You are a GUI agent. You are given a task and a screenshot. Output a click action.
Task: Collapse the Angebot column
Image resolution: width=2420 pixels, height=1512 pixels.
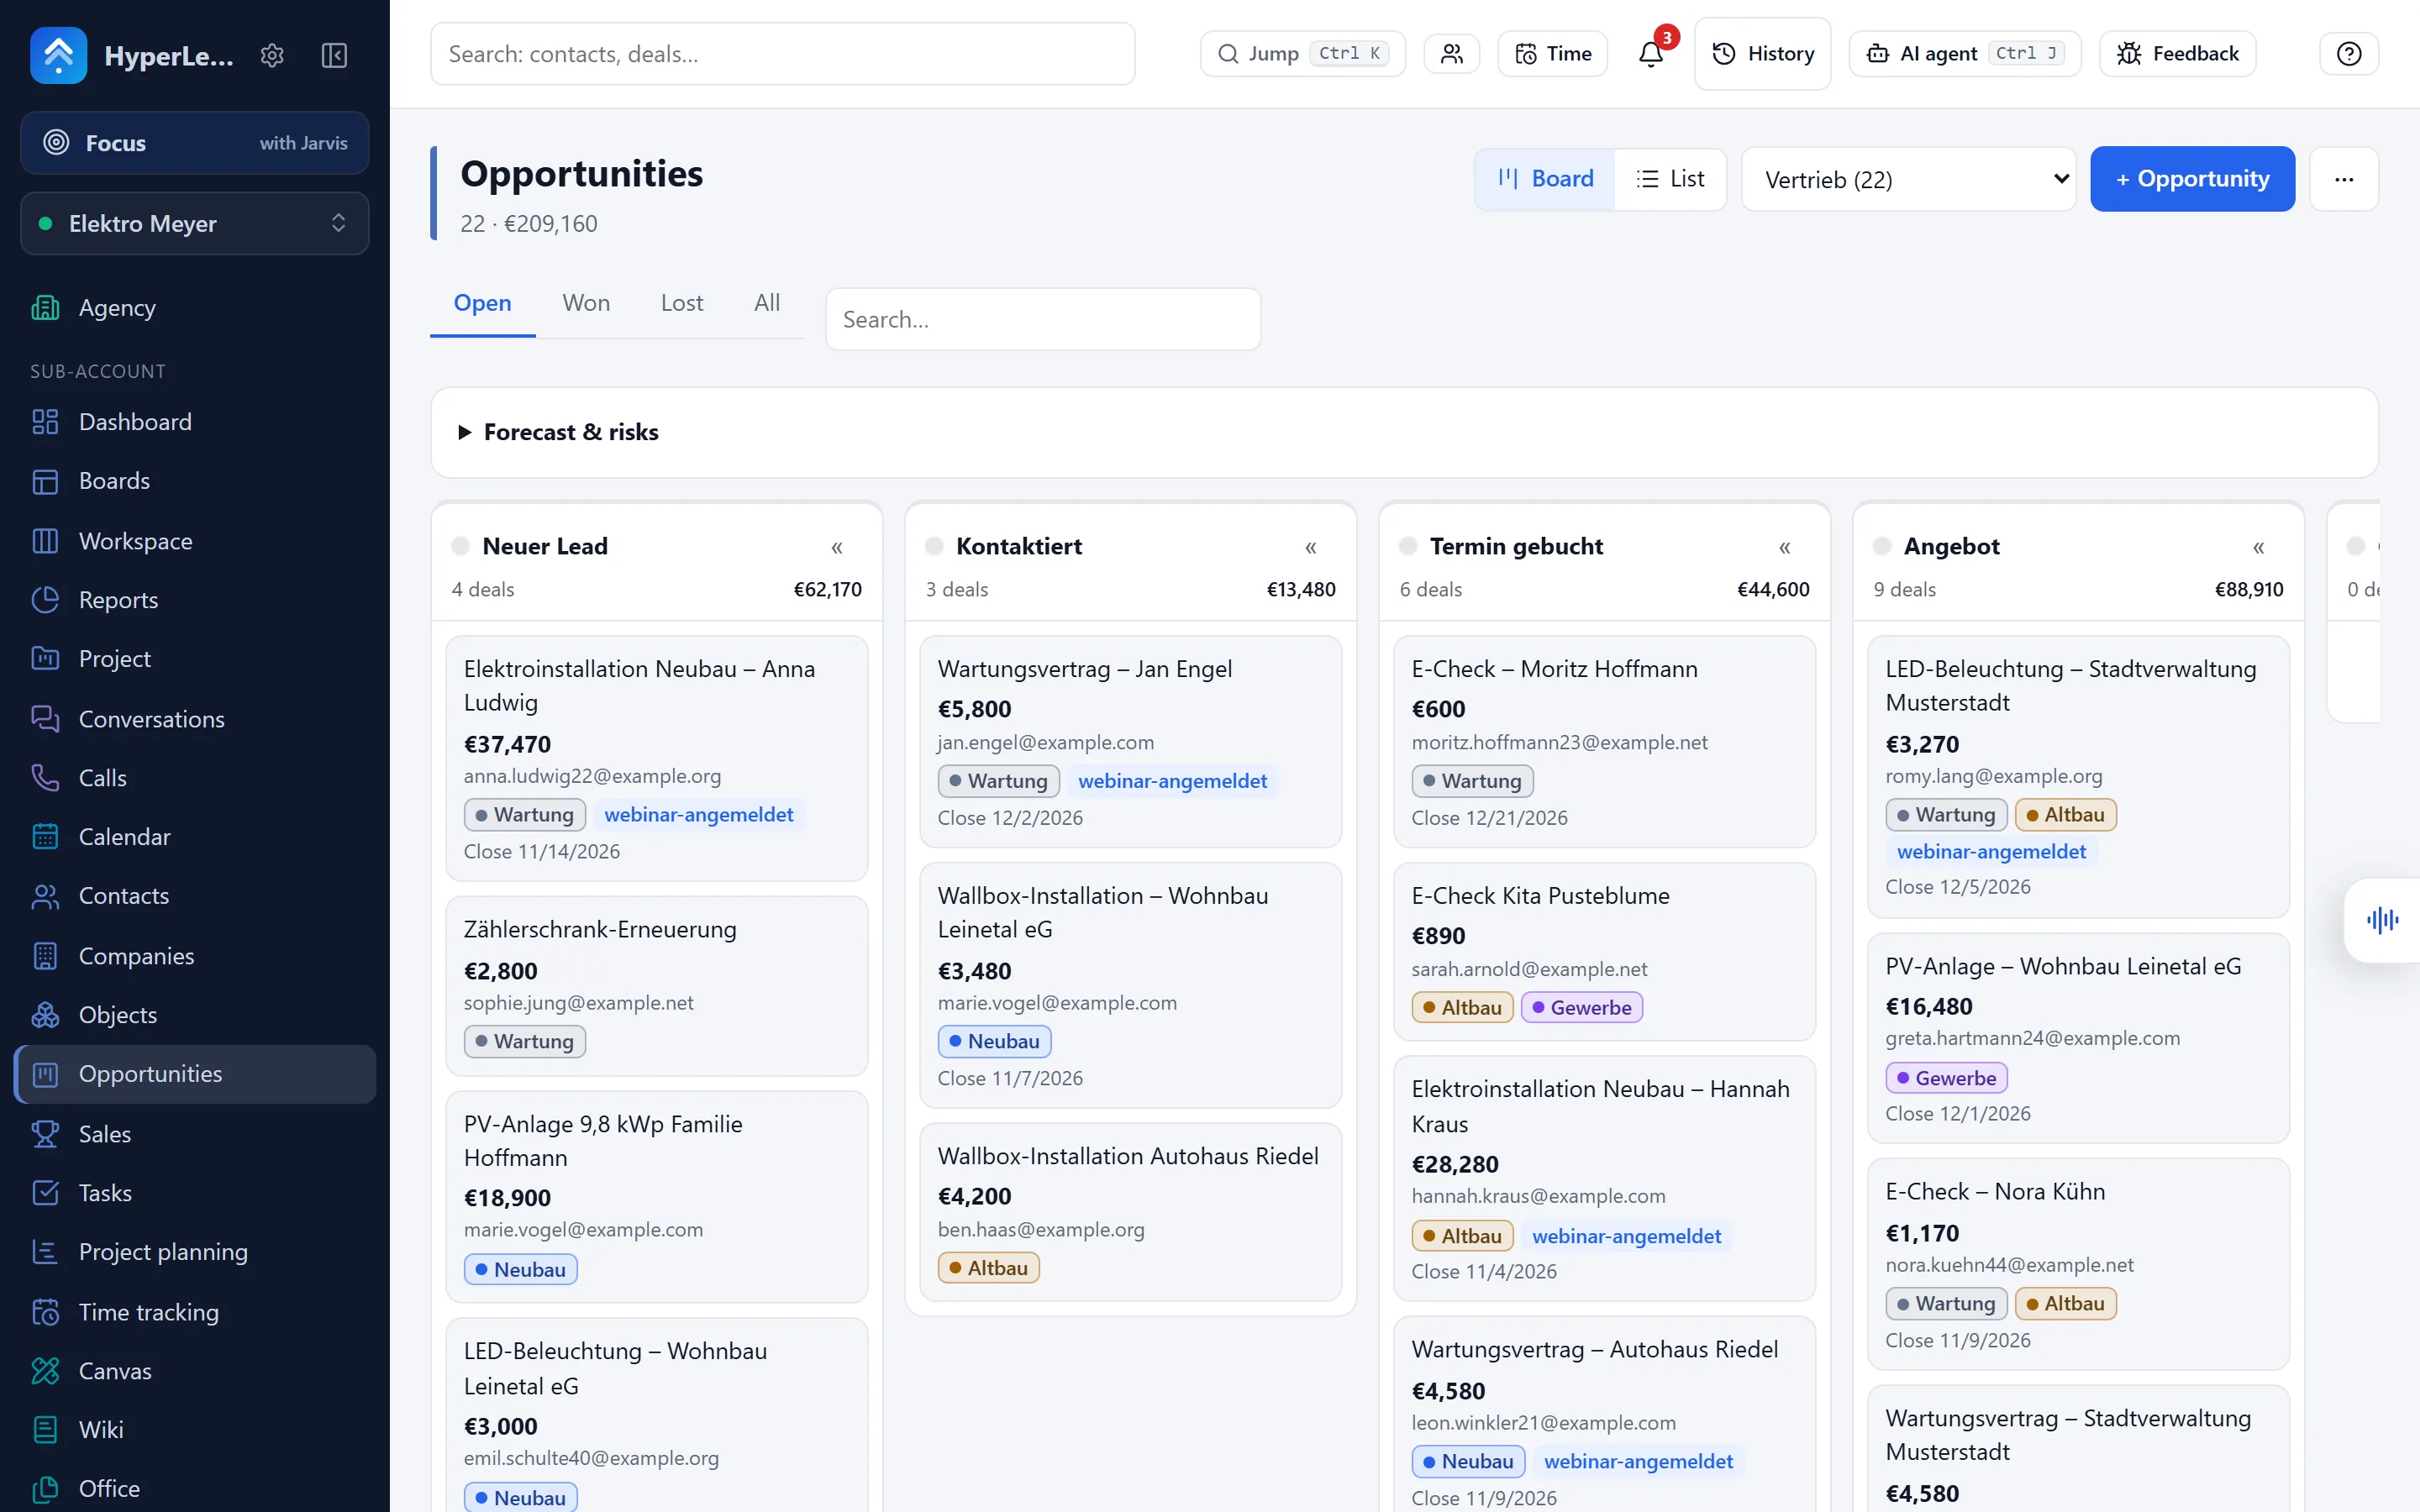tap(2259, 547)
